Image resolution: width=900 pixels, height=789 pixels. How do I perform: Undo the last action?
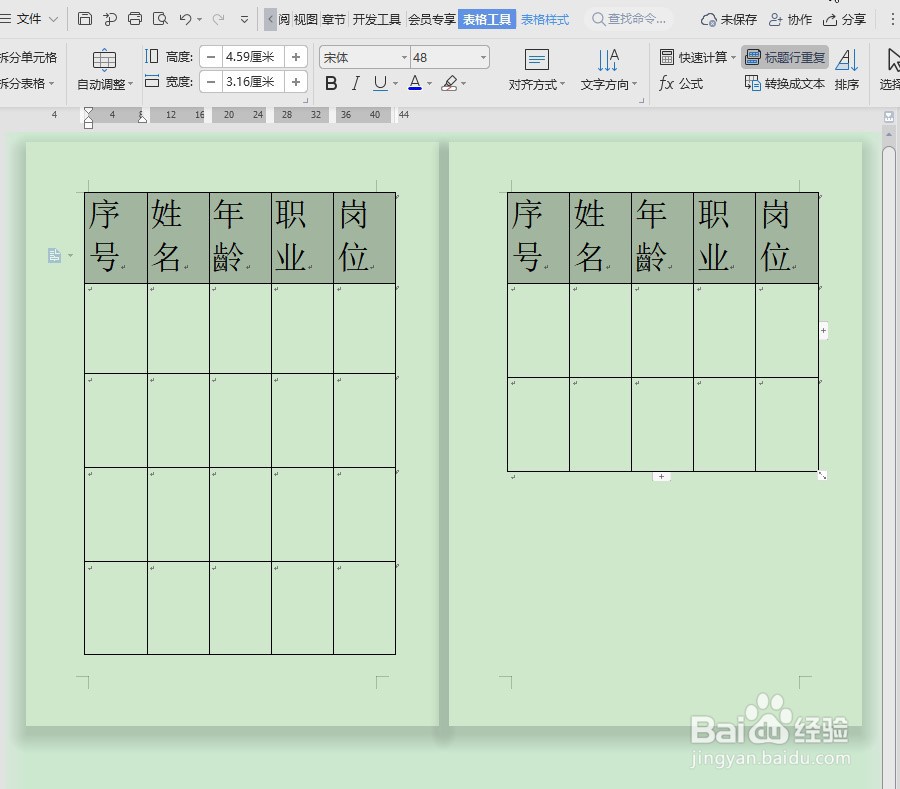coord(185,18)
